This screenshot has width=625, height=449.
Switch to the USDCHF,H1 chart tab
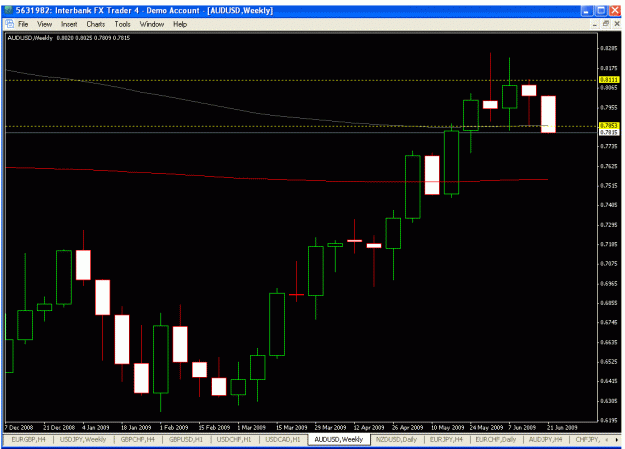[234, 439]
